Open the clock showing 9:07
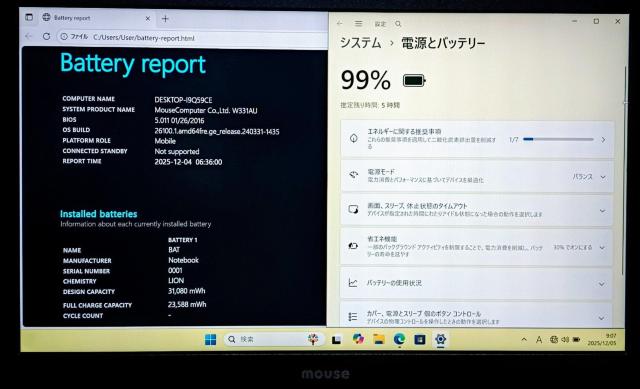Viewport: 640px width, 389px height. pyautogui.click(x=602, y=339)
